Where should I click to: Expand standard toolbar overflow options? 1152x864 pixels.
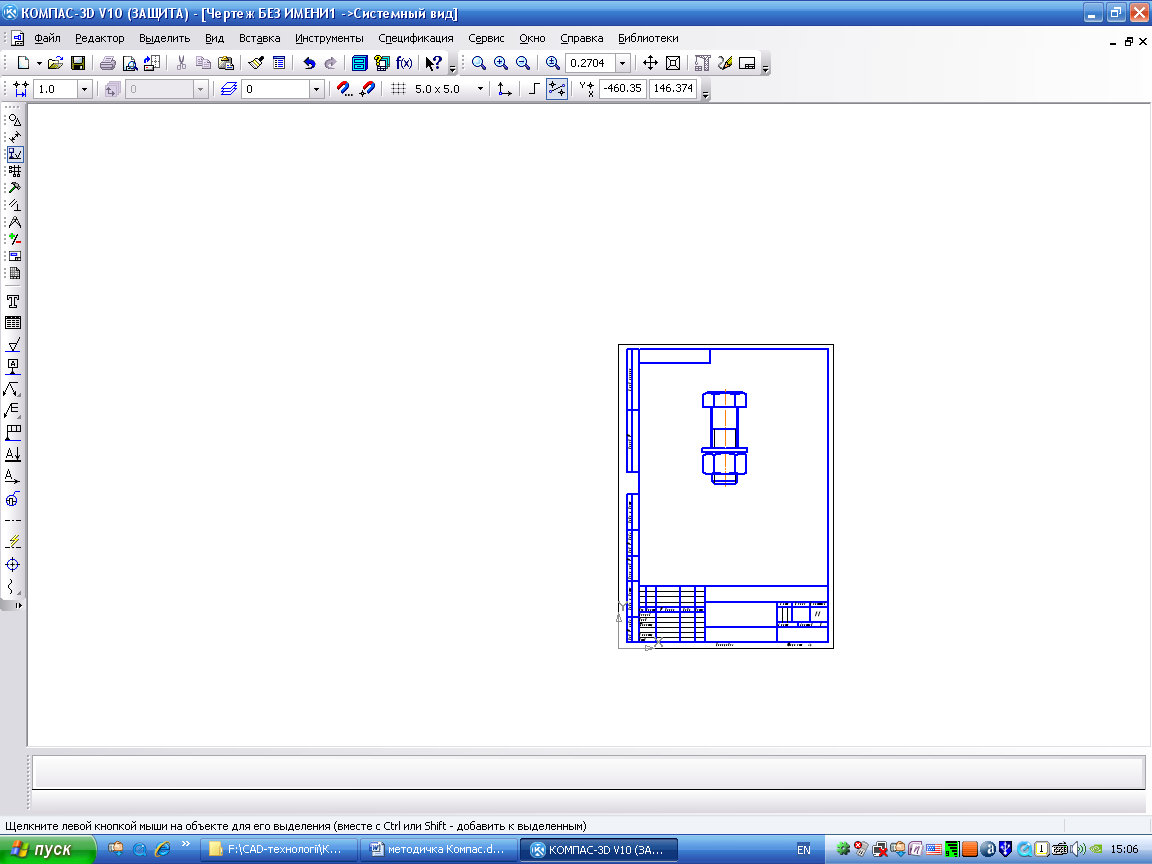pos(452,68)
